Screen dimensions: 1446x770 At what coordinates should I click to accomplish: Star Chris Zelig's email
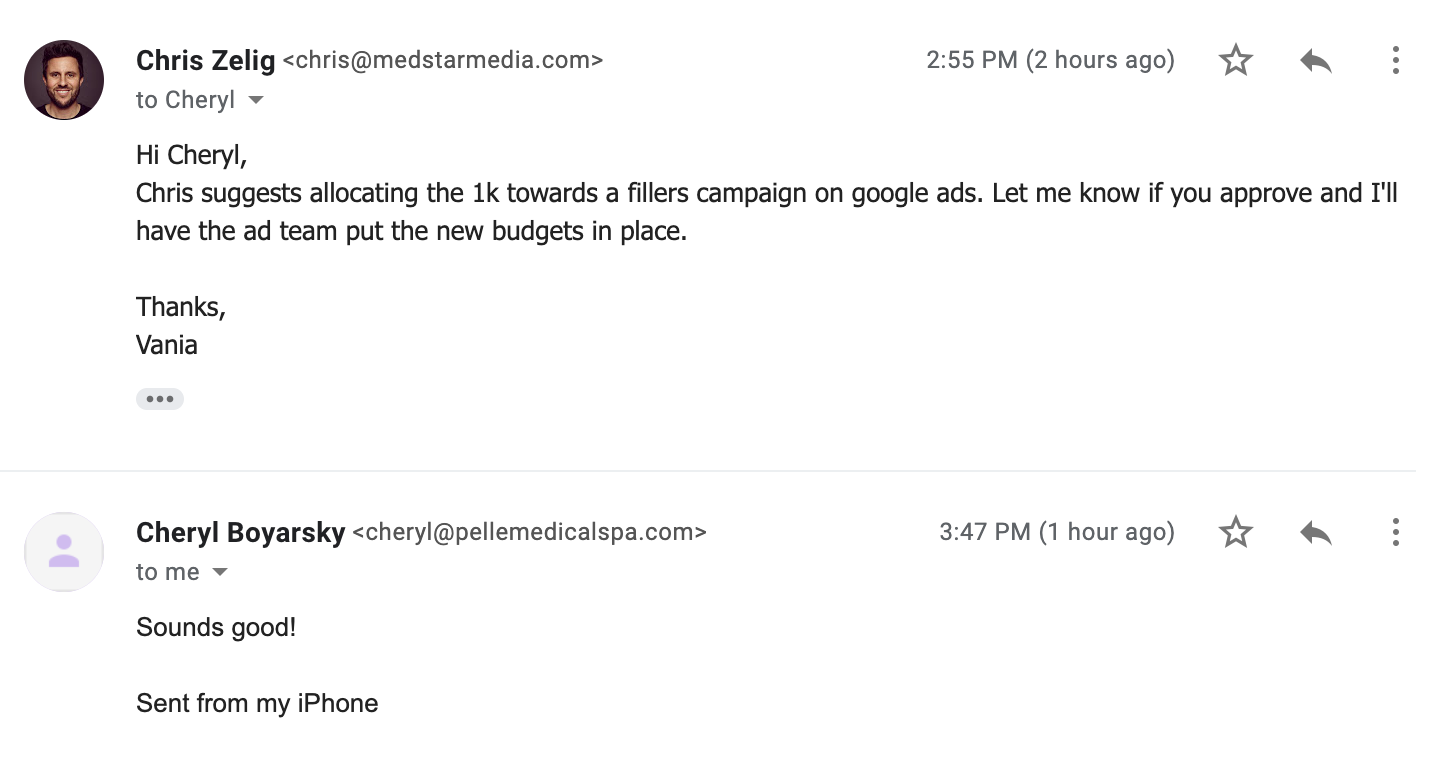(x=1236, y=61)
